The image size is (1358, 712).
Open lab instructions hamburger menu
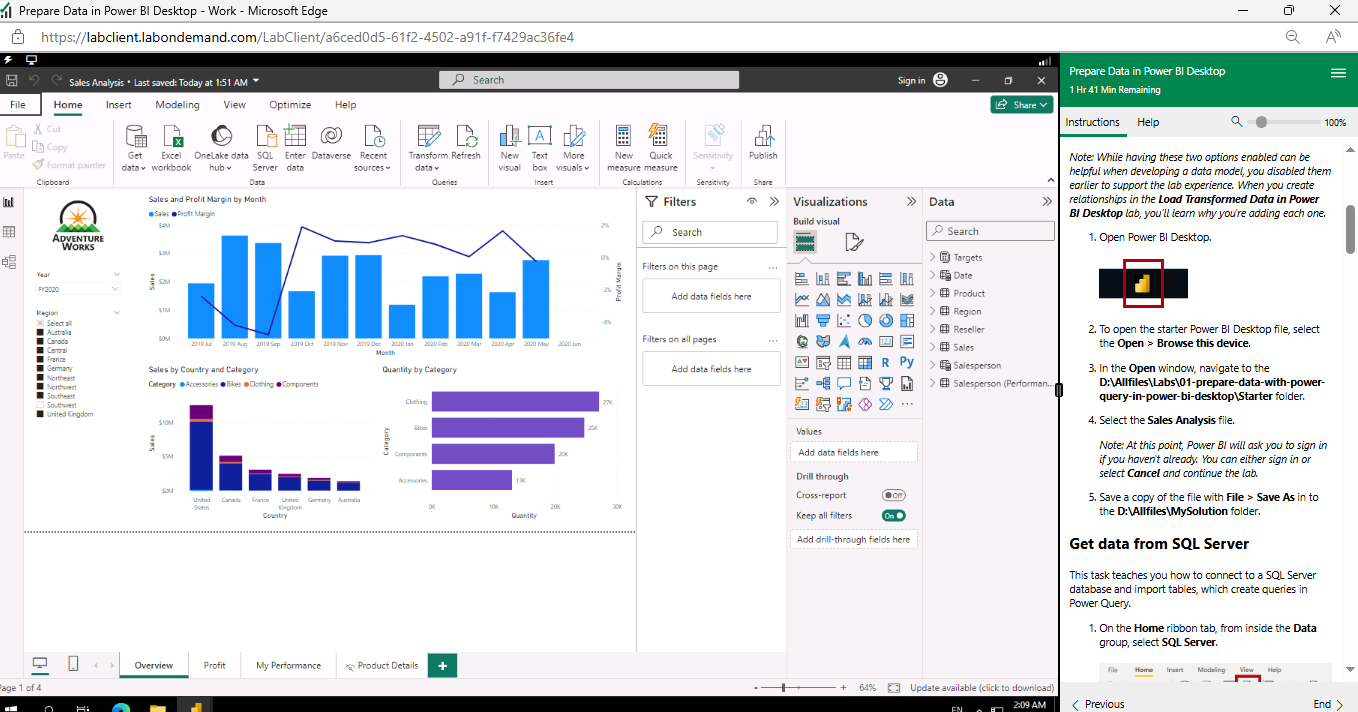[1338, 73]
